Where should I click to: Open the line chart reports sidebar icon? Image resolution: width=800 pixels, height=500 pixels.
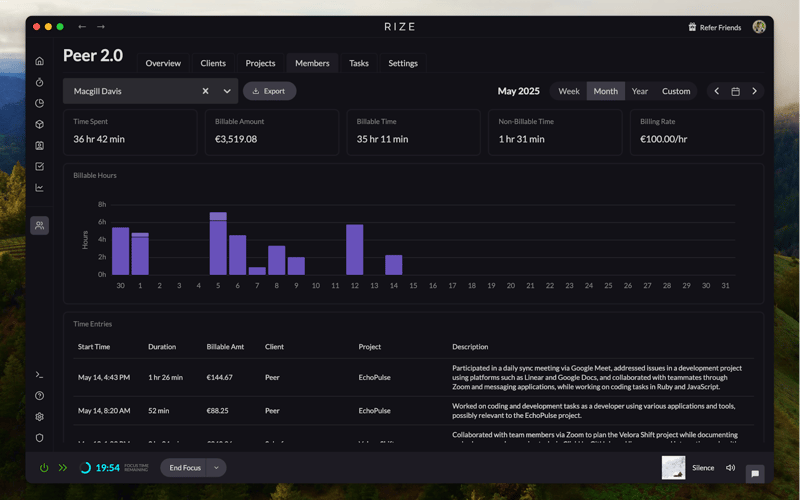(39, 188)
